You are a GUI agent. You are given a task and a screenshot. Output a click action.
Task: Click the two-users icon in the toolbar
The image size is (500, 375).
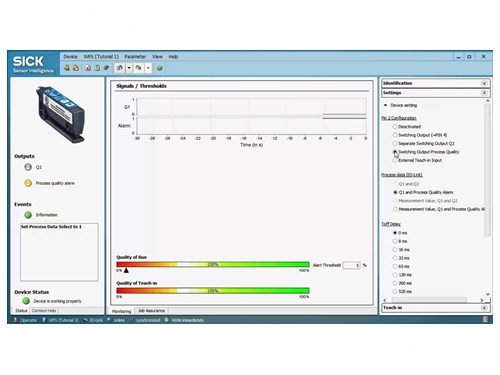76,68
